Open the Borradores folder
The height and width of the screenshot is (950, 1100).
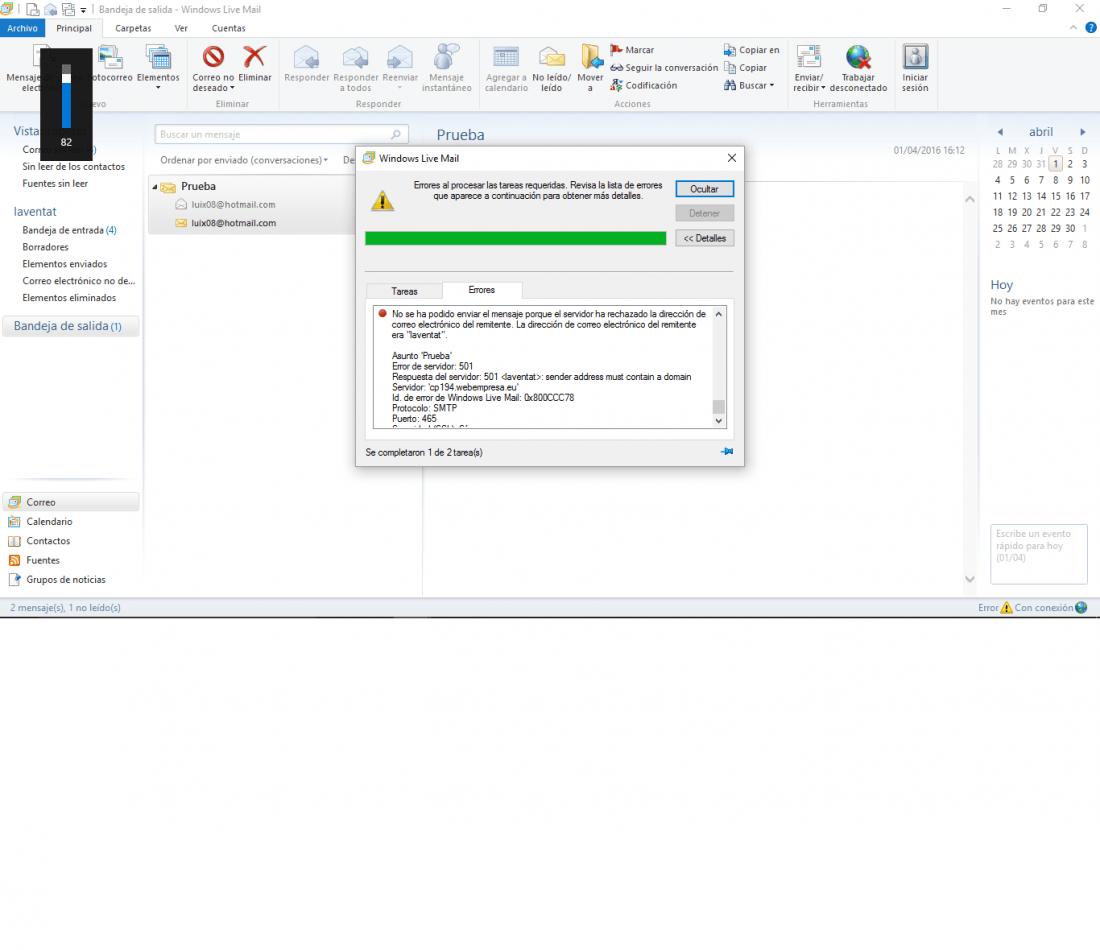45,247
